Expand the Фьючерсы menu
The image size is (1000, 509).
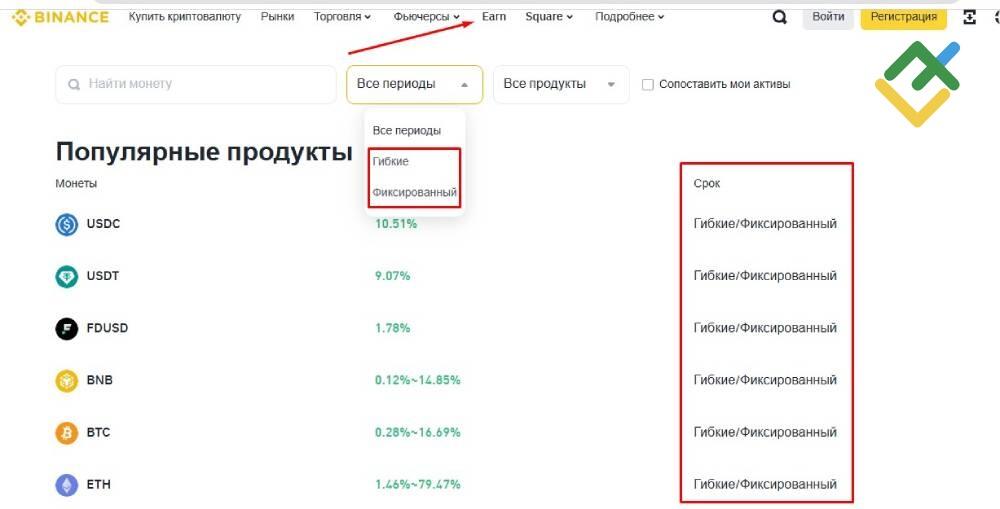[x=427, y=17]
